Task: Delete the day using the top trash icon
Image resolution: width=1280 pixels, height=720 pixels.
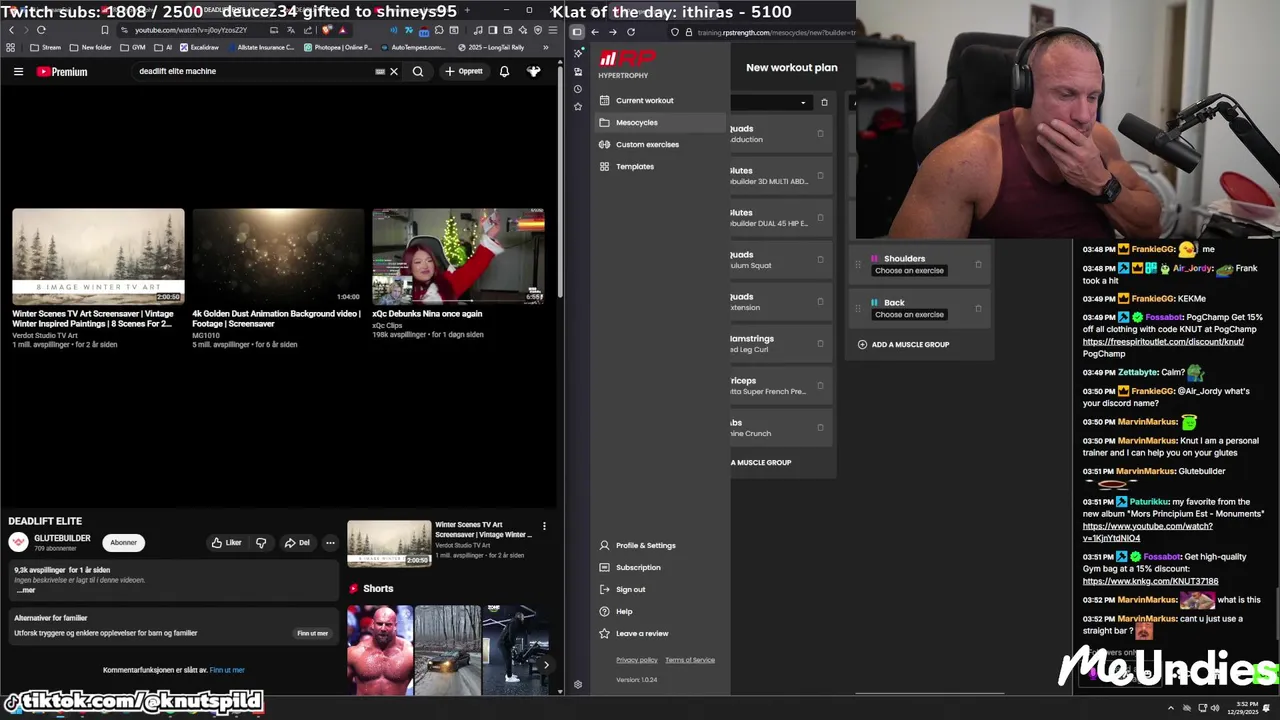Action: [824, 102]
